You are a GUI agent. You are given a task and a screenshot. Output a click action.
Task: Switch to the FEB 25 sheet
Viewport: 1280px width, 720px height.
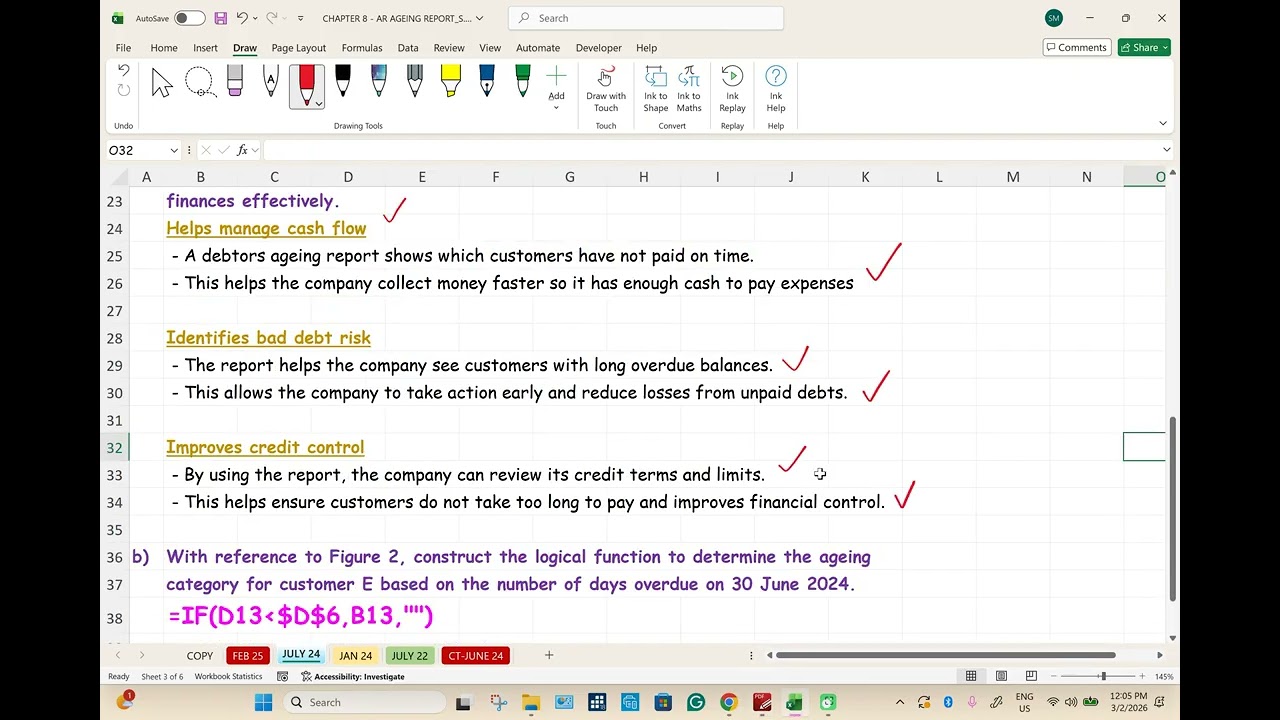point(248,656)
